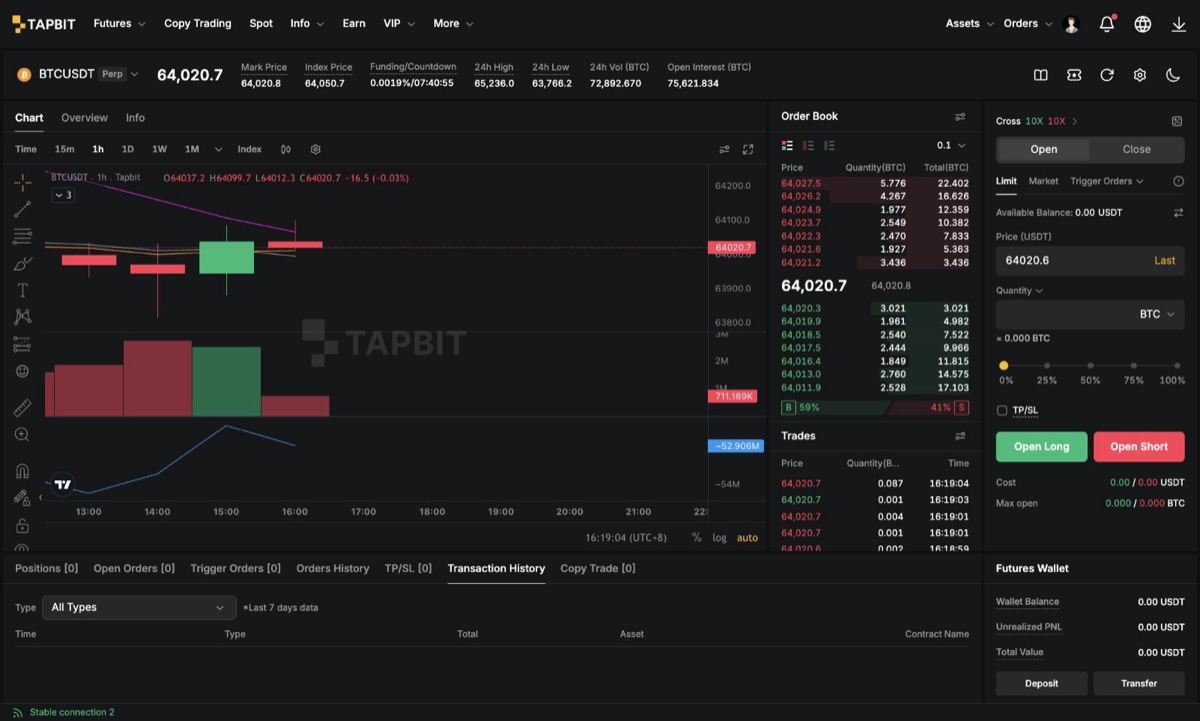The height and width of the screenshot is (721, 1200).
Task: Open the All Types filter dropdown
Action: 138,607
